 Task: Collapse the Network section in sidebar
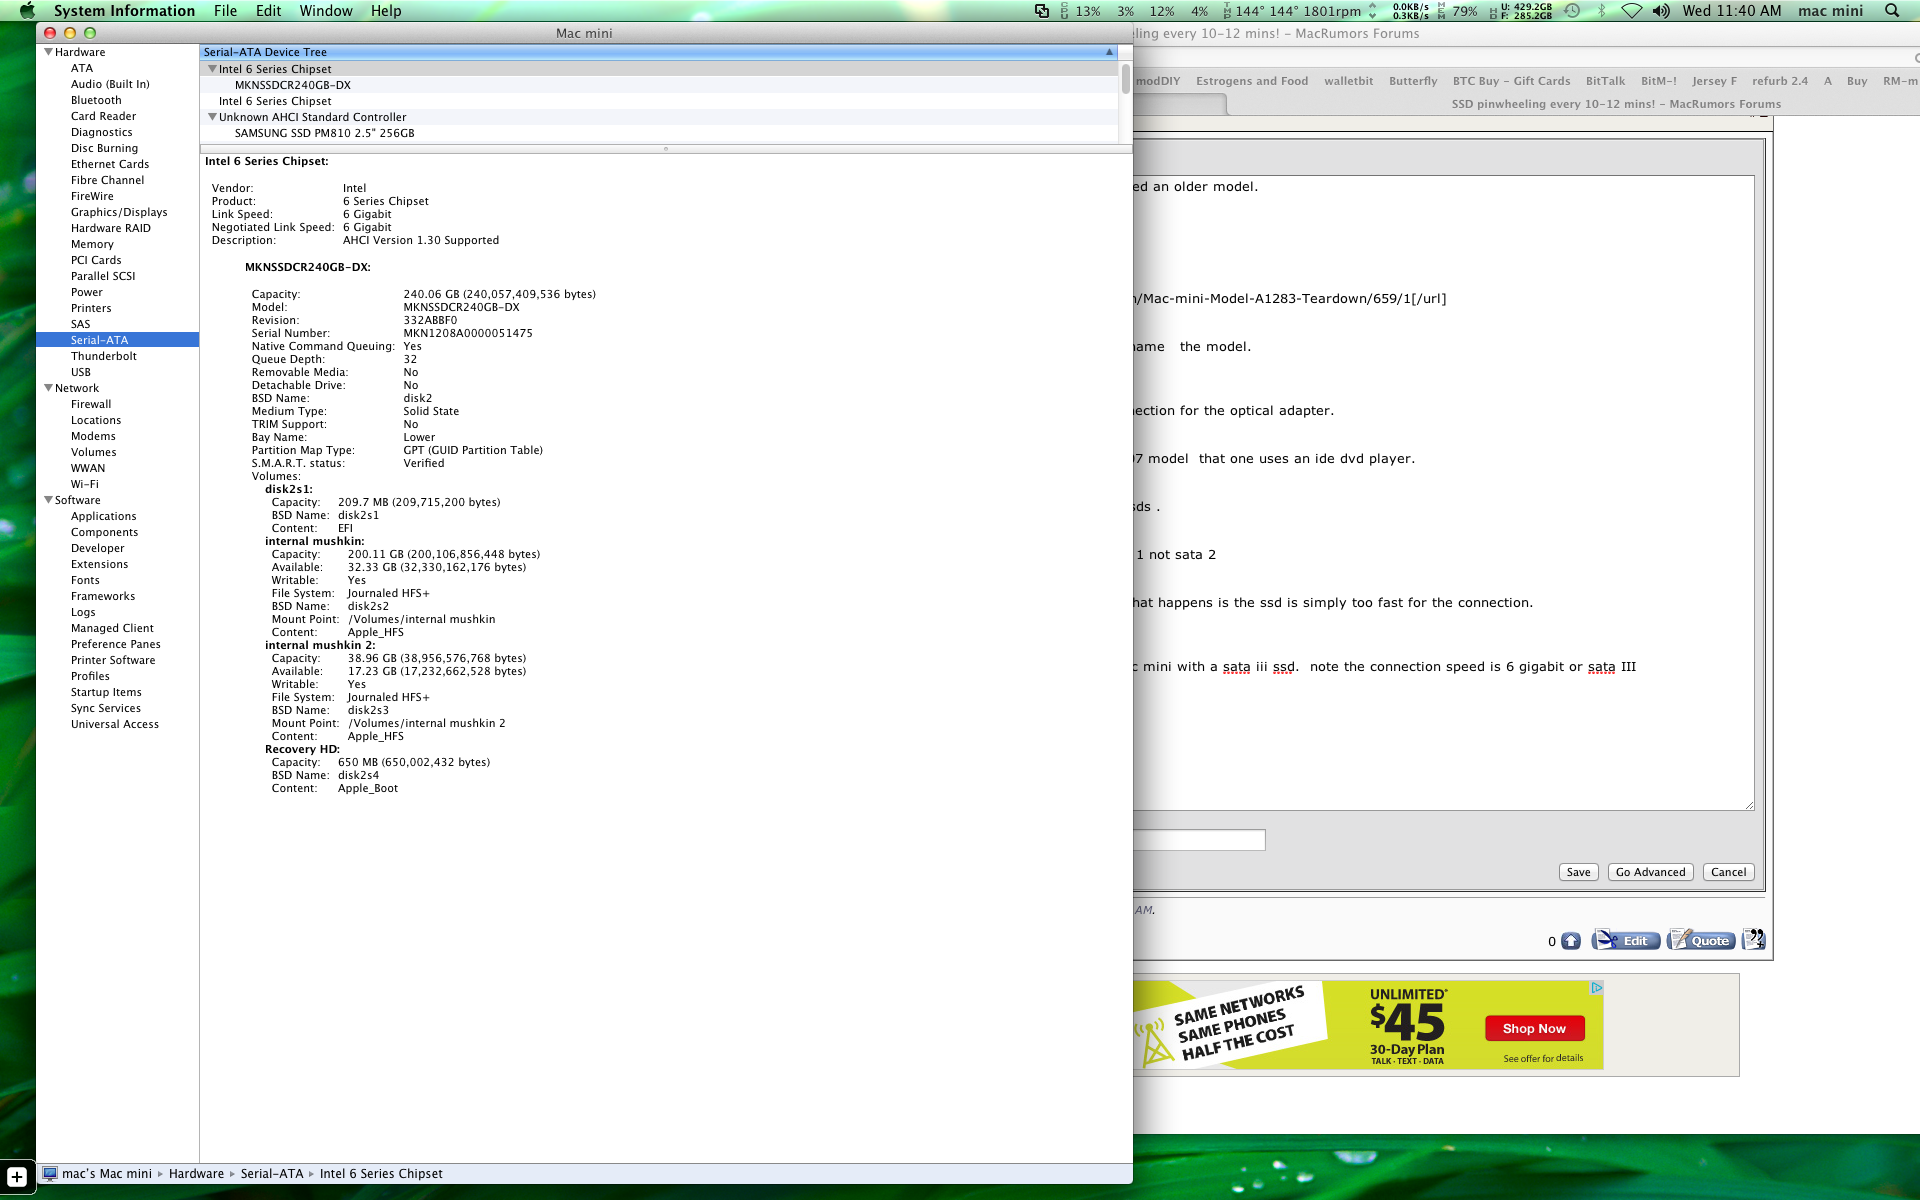coord(48,388)
